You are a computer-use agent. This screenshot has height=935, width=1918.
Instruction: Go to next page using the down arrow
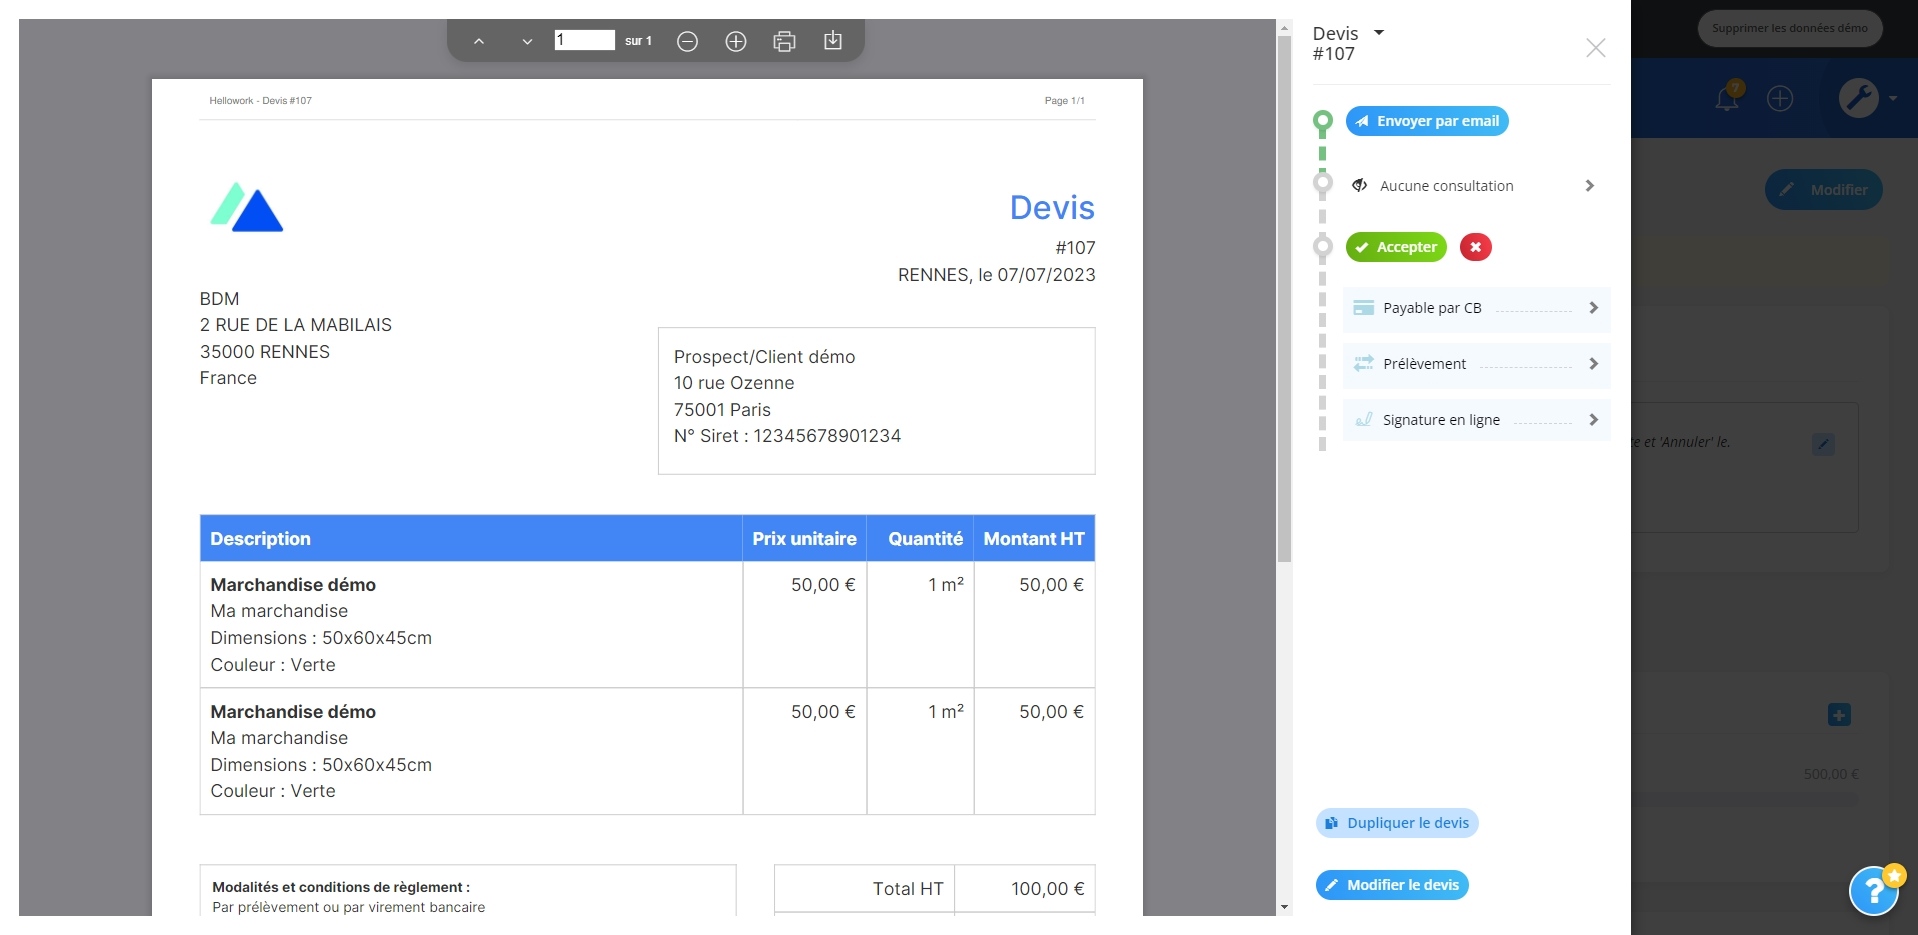[x=527, y=41]
